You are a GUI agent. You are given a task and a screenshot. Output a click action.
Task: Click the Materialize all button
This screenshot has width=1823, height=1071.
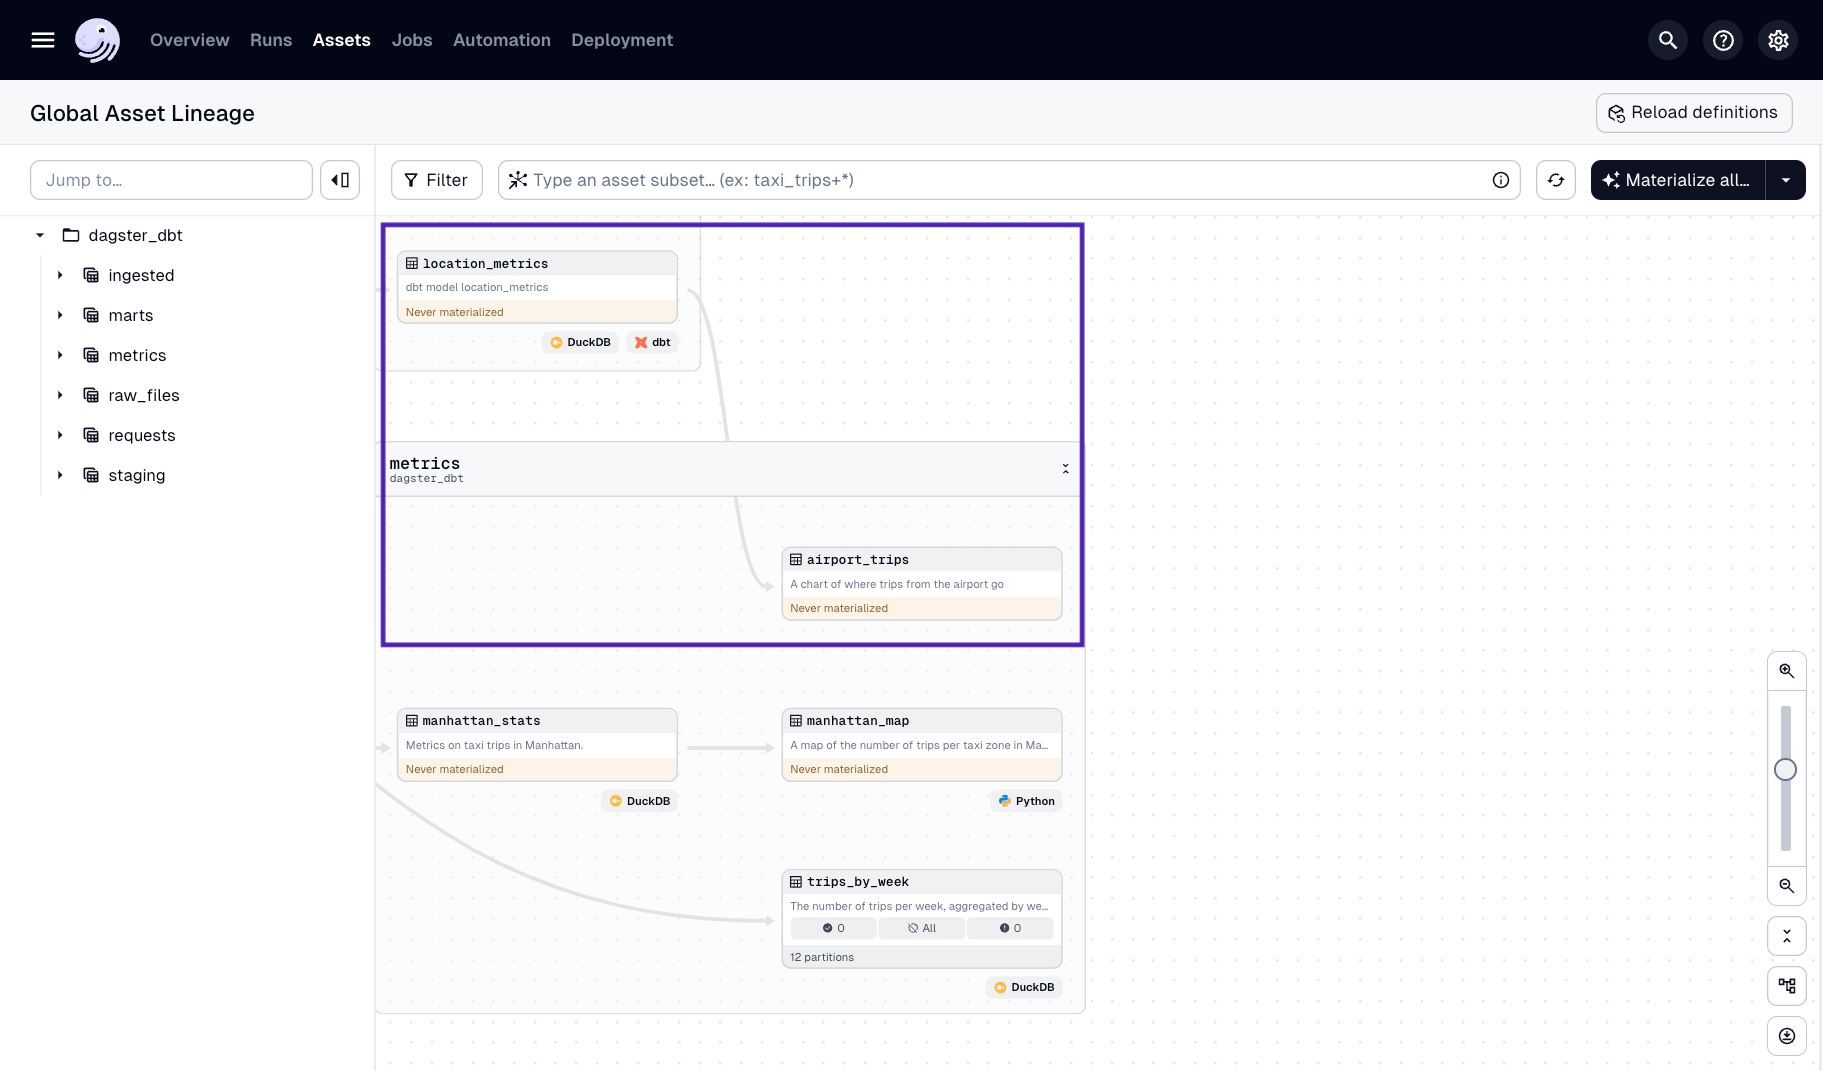pos(1678,180)
